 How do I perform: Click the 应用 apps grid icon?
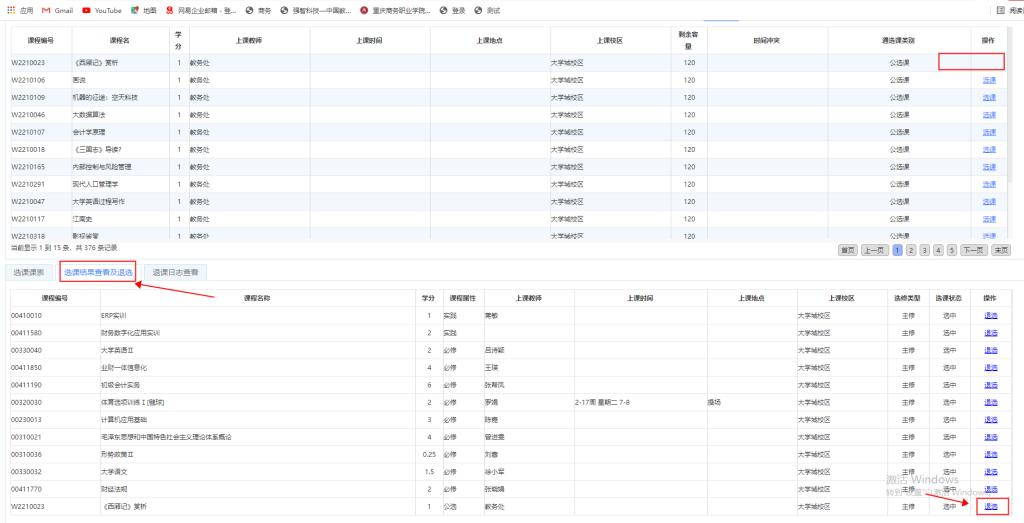point(12,10)
